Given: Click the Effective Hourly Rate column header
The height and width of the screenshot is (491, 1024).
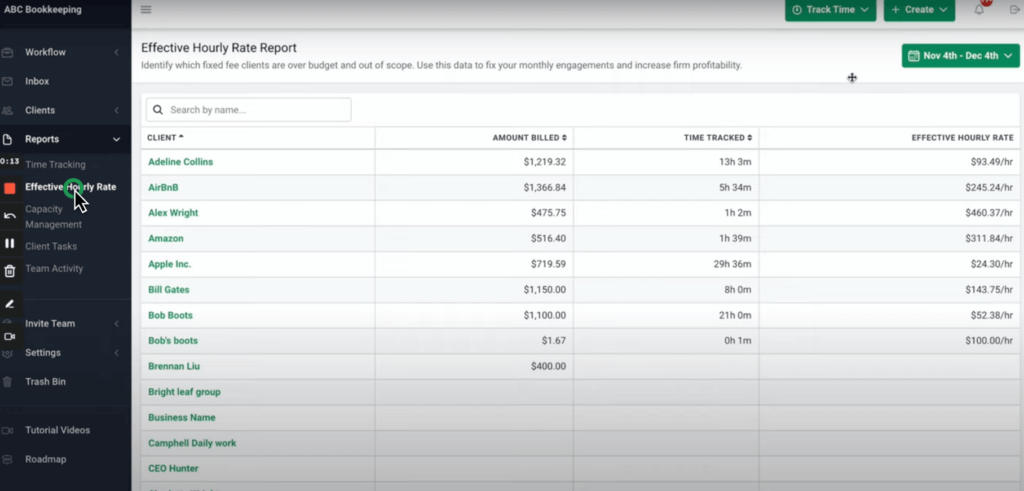Looking at the screenshot, I should tap(963, 138).
